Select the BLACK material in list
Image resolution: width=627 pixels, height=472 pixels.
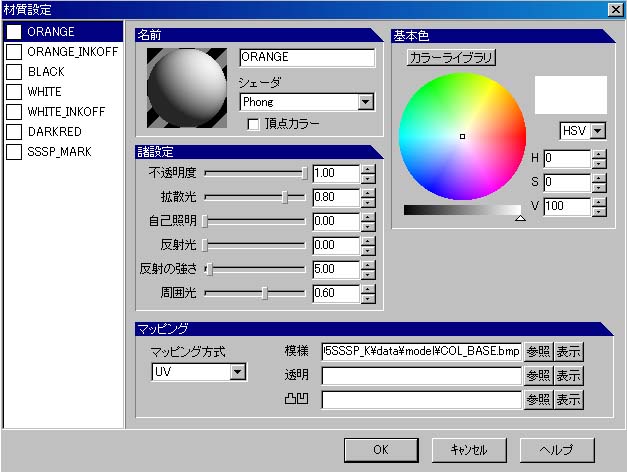pos(46,72)
